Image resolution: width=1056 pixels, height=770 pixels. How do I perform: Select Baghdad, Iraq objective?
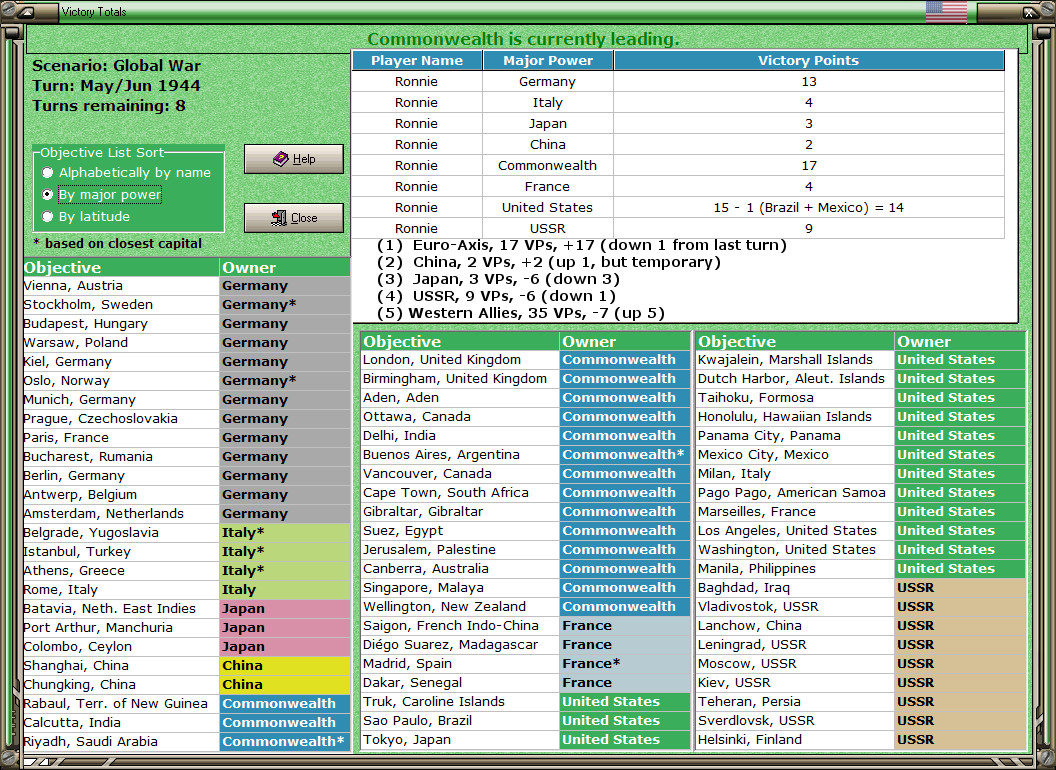tap(795, 587)
